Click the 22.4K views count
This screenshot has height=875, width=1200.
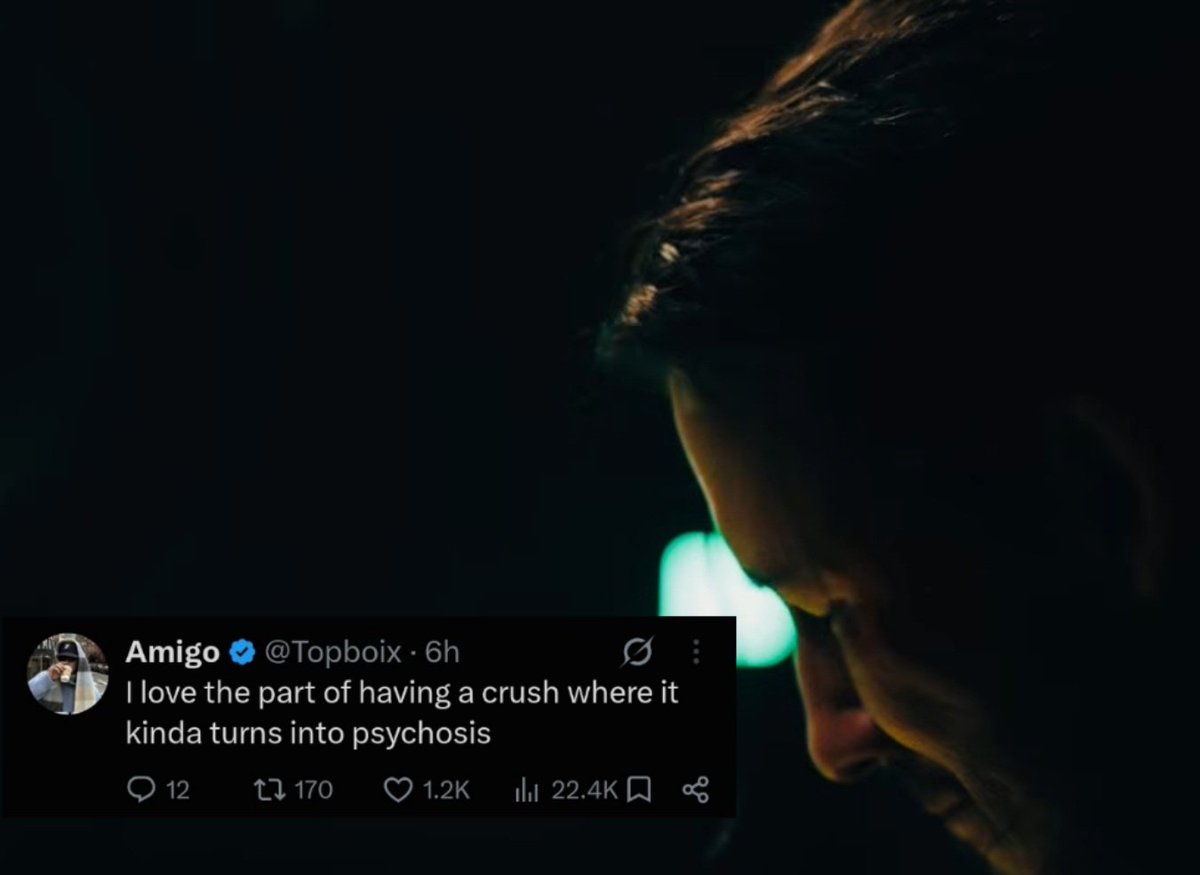(x=585, y=790)
